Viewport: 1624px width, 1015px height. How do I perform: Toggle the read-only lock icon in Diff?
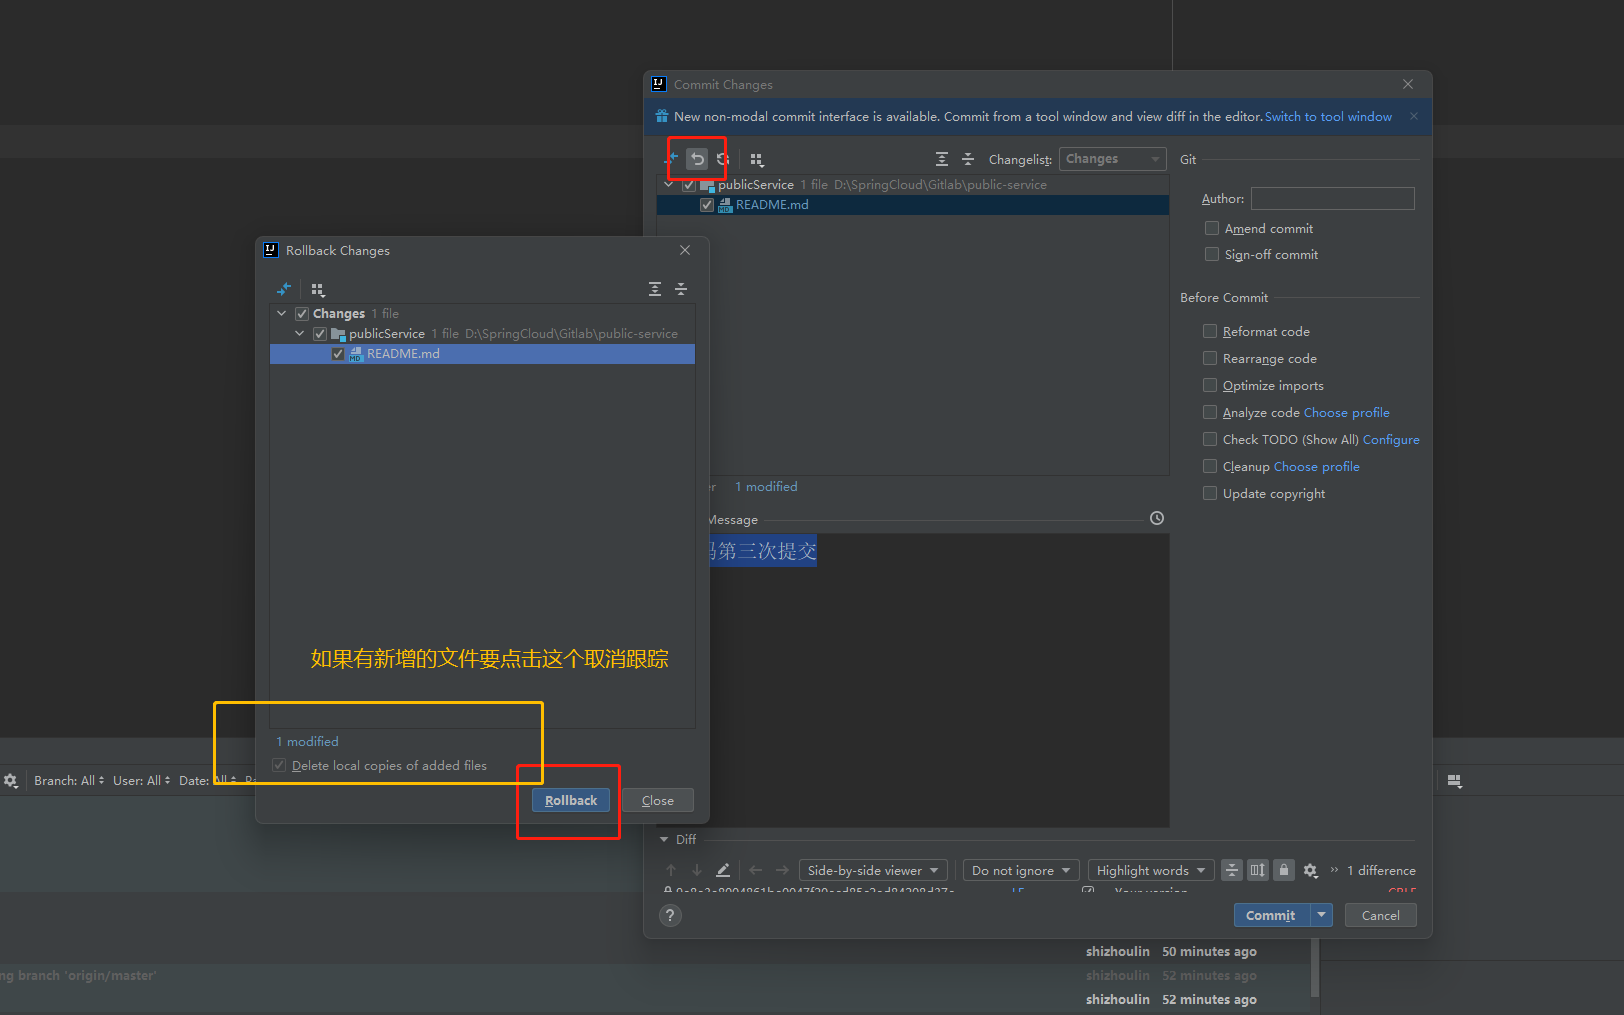1284,870
